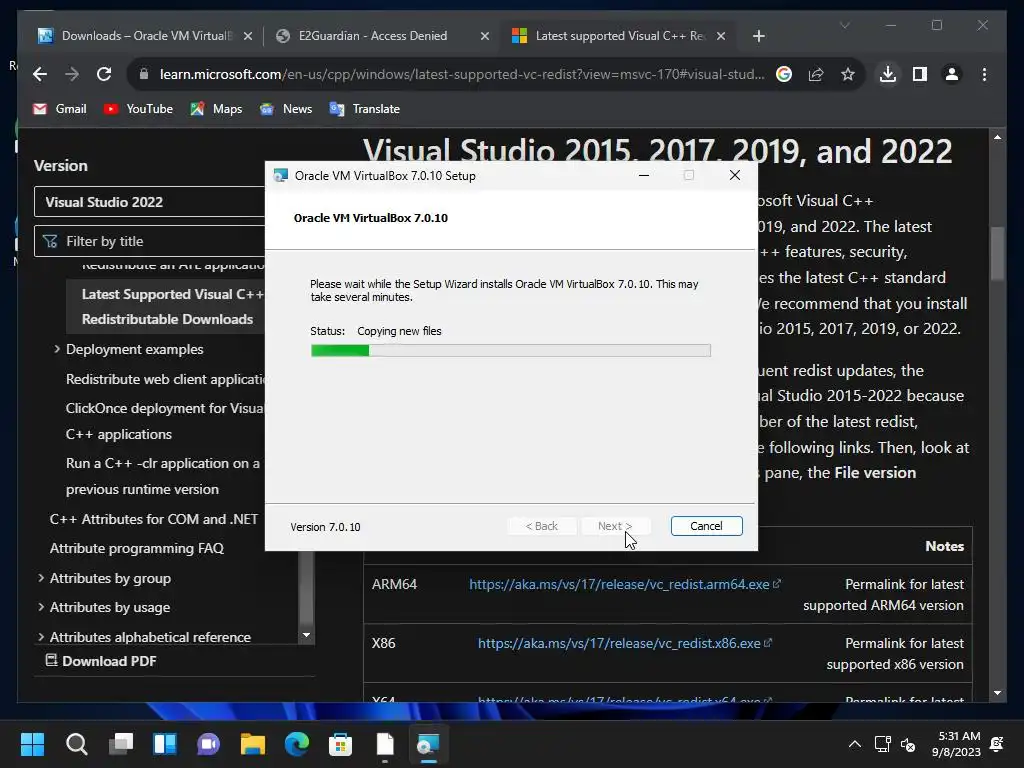This screenshot has height=768, width=1024.
Task: Click the address bar URL field
Action: 461,74
